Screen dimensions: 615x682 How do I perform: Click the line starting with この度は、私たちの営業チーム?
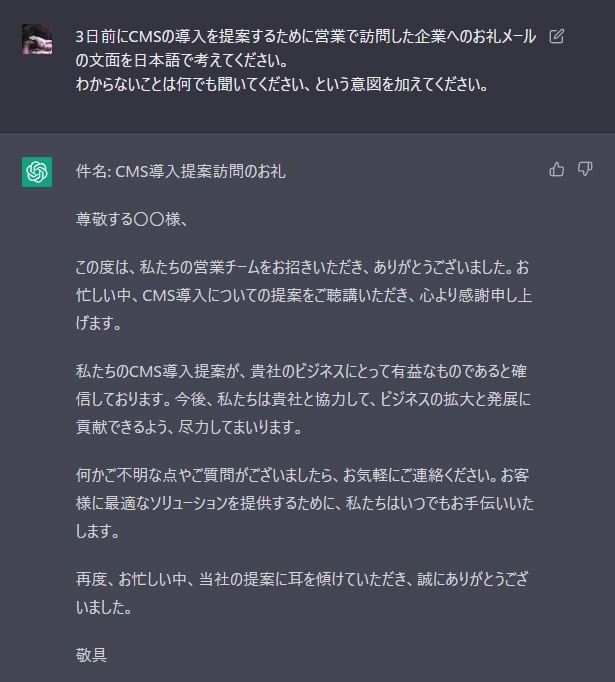[302, 267]
